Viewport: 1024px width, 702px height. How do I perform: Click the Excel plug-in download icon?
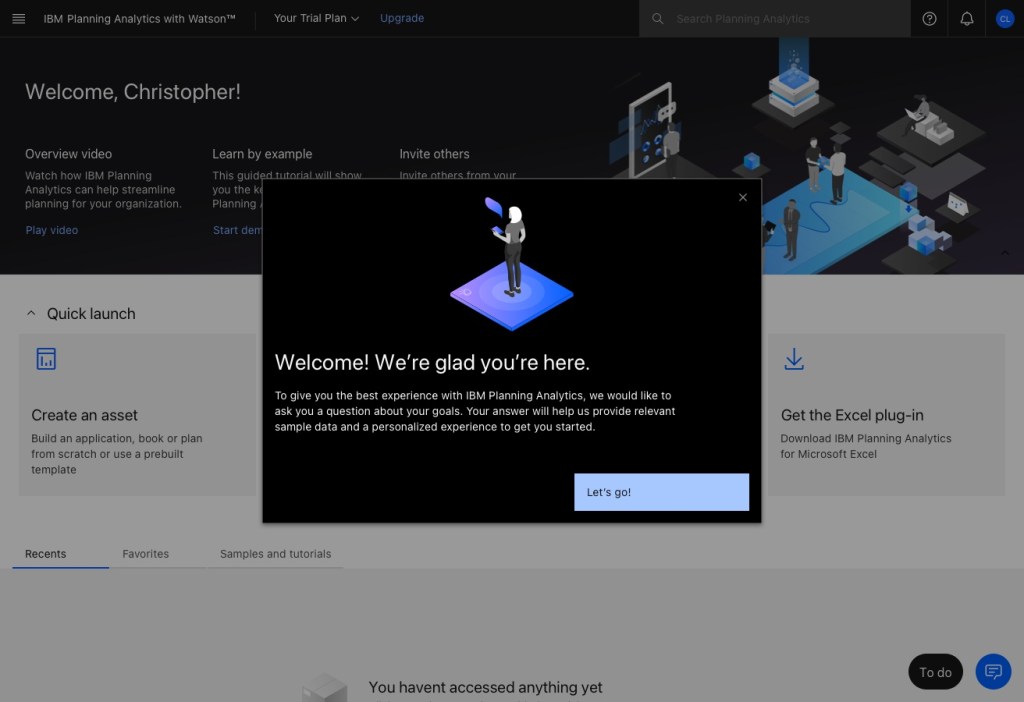click(794, 359)
